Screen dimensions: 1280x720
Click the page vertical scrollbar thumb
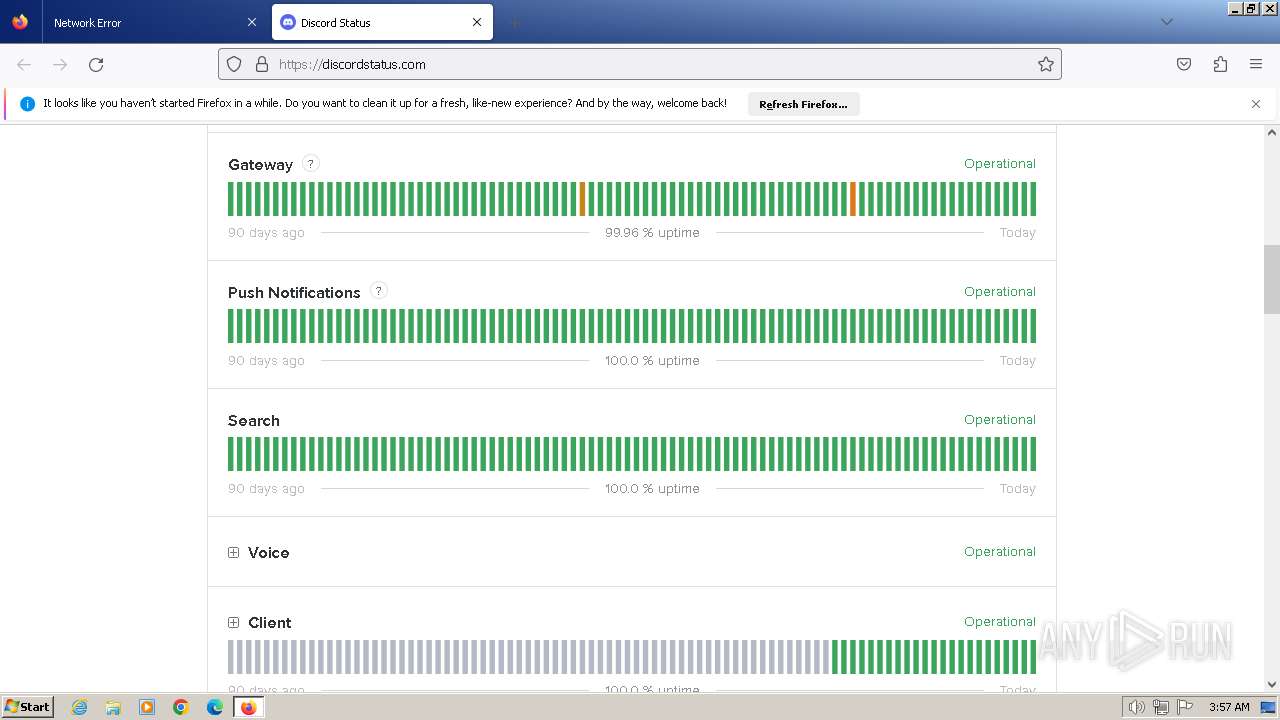pyautogui.click(x=1272, y=280)
